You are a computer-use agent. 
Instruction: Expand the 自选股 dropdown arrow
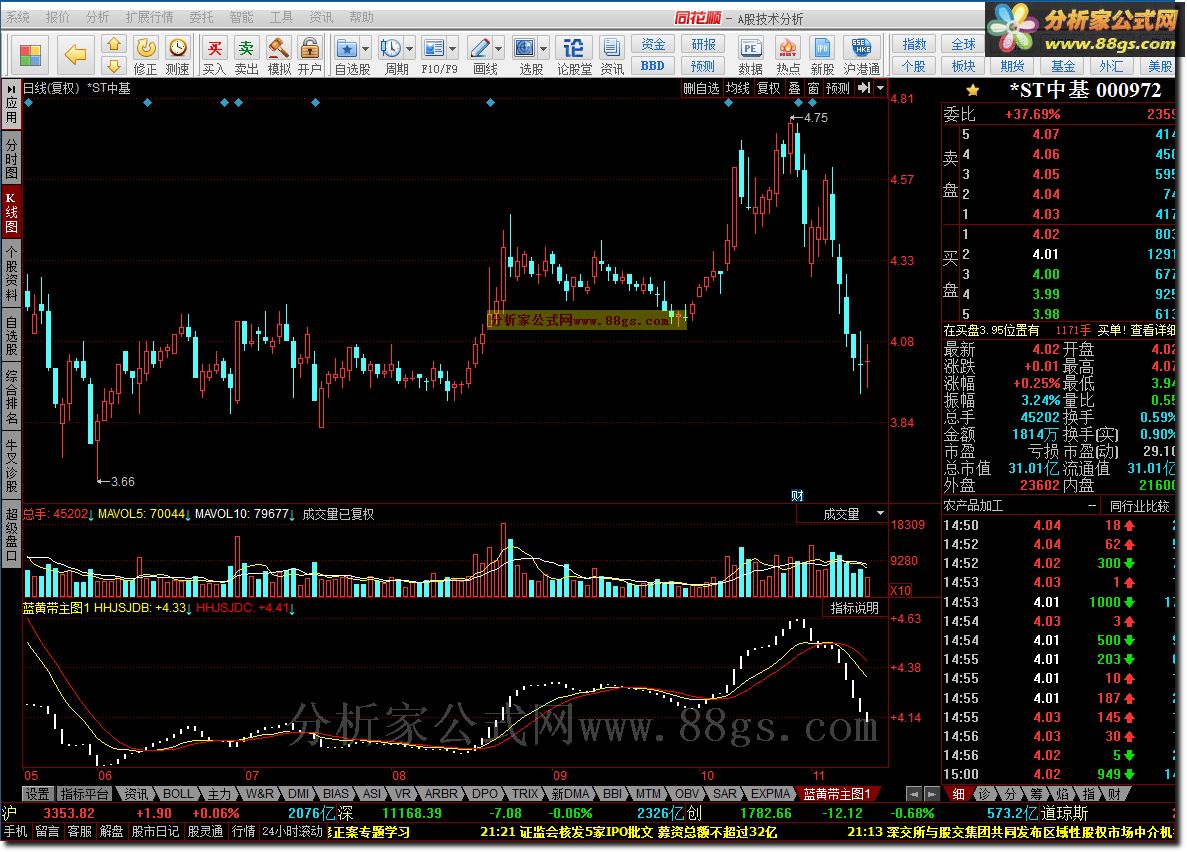click(x=366, y=49)
